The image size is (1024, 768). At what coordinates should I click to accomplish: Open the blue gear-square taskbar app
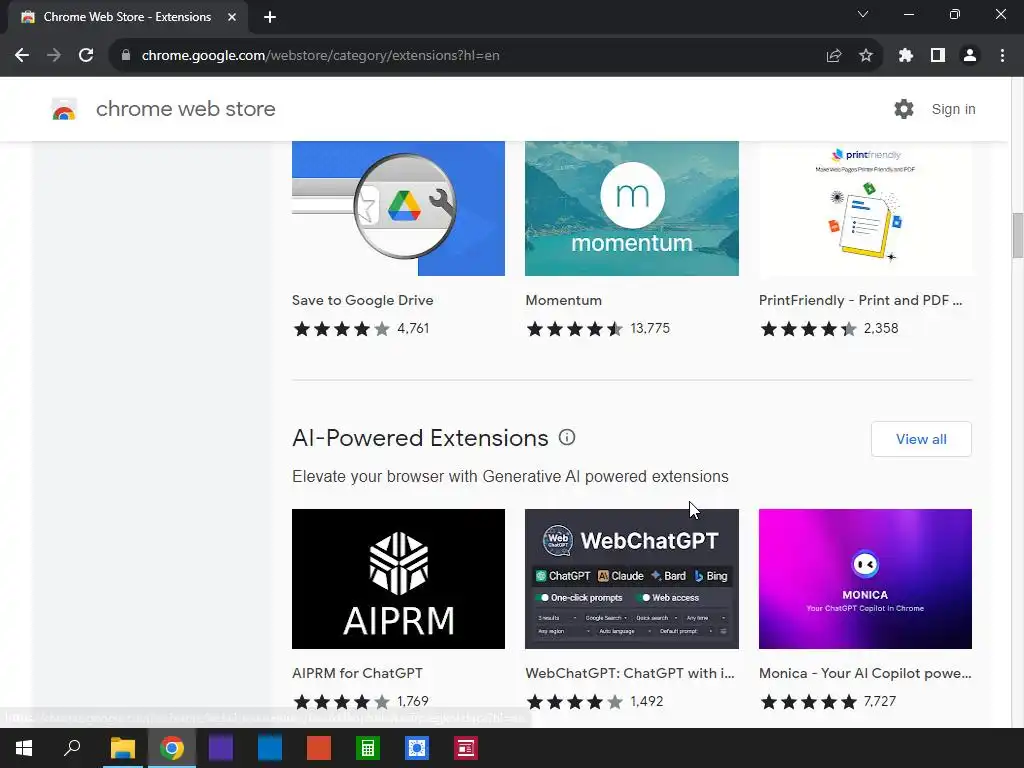pyautogui.click(x=417, y=748)
